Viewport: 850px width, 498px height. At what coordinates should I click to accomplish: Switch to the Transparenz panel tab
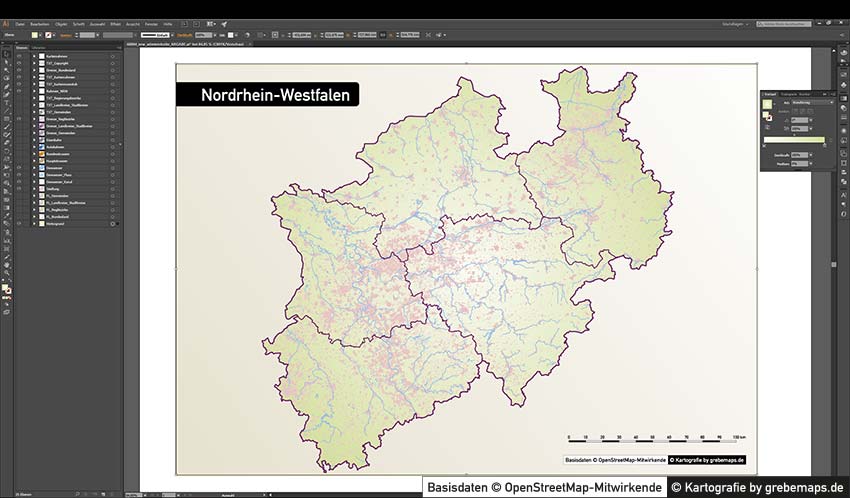[x=790, y=93]
